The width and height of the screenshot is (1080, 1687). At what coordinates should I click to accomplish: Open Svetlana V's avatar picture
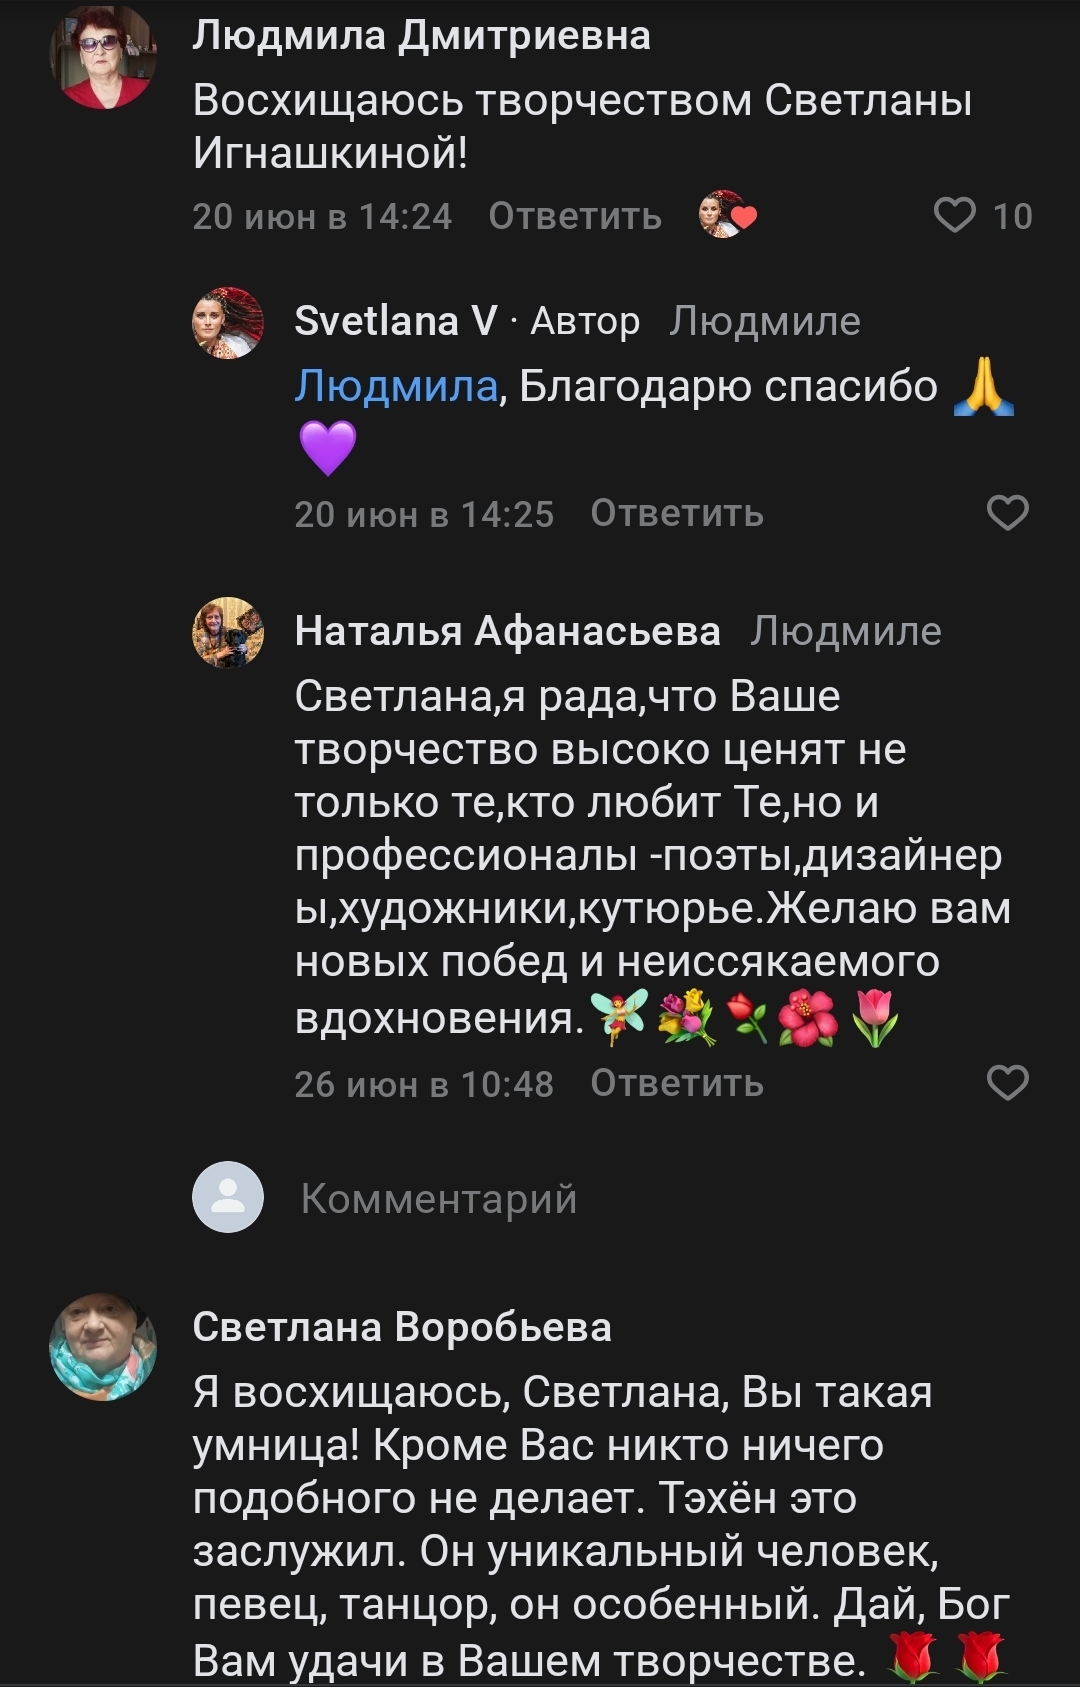point(228,323)
